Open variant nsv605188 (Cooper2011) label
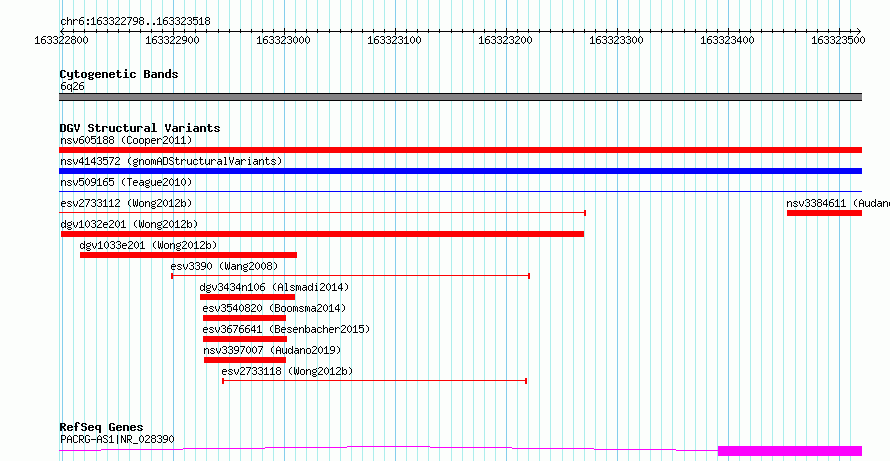 click(126, 140)
